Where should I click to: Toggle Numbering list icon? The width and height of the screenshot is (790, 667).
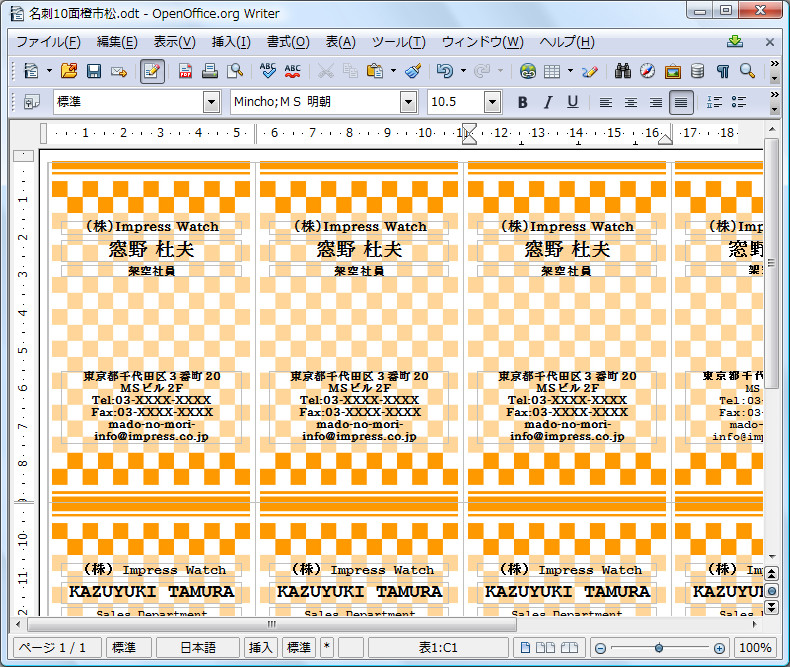(x=714, y=102)
